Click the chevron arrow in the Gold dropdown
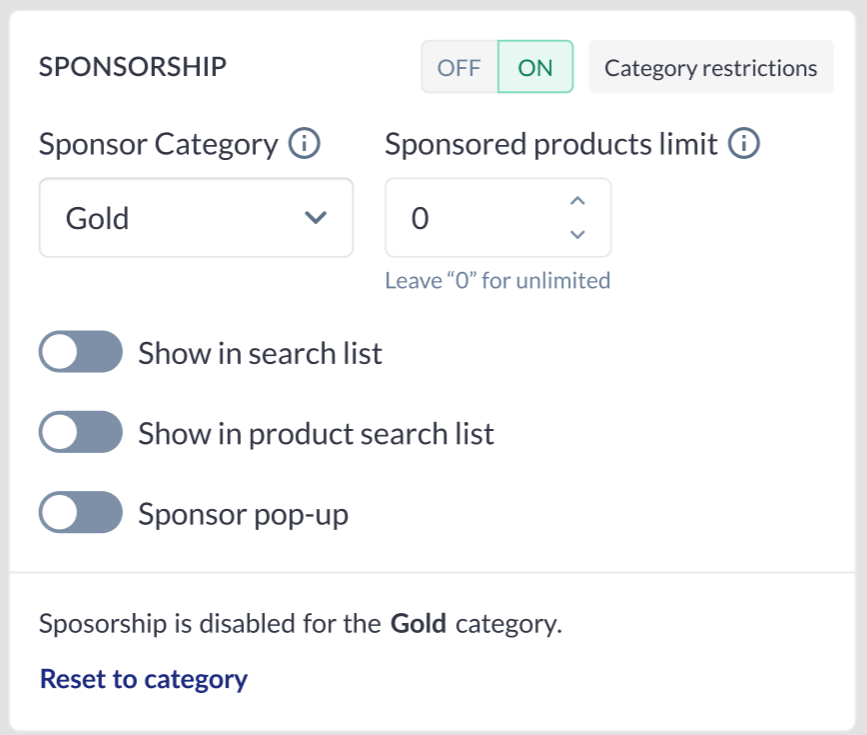Image resolution: width=867 pixels, height=735 pixels. click(x=315, y=217)
